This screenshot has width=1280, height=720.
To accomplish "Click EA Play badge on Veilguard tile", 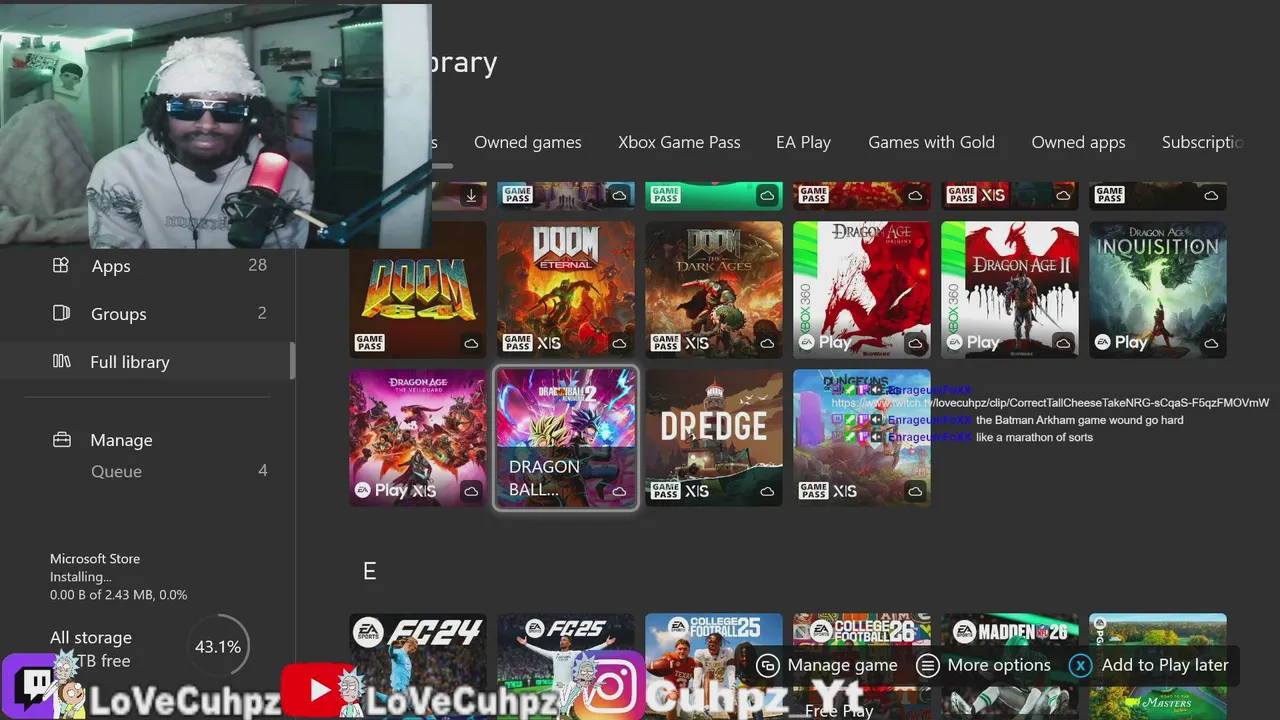I will click(x=381, y=491).
